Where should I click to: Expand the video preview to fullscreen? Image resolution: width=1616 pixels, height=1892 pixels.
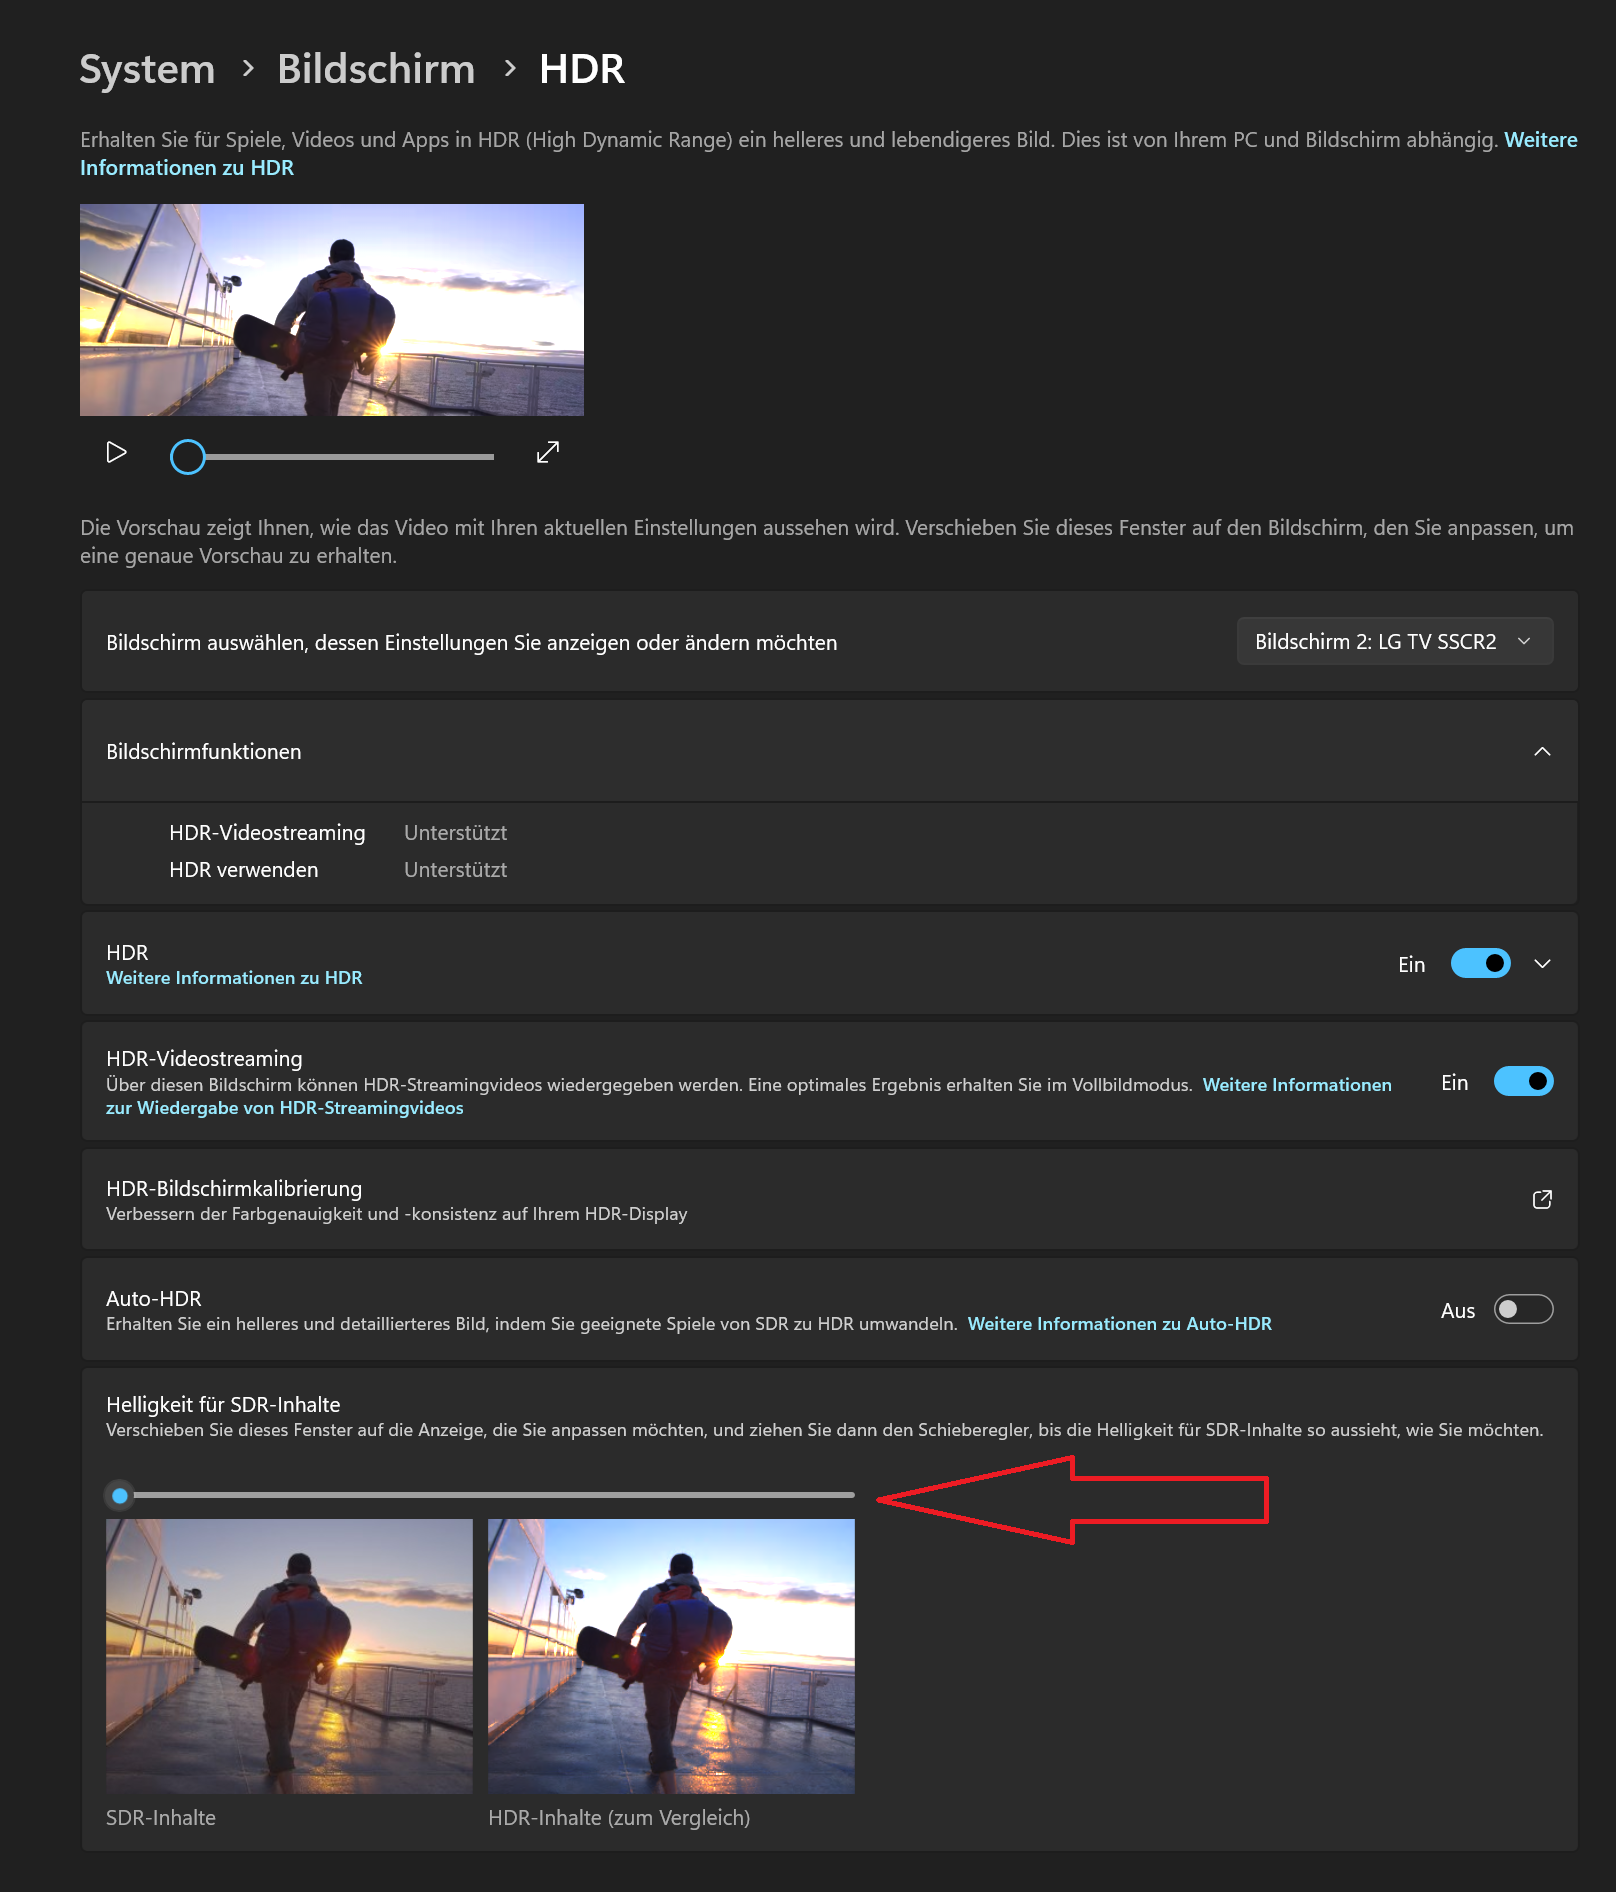coord(547,453)
